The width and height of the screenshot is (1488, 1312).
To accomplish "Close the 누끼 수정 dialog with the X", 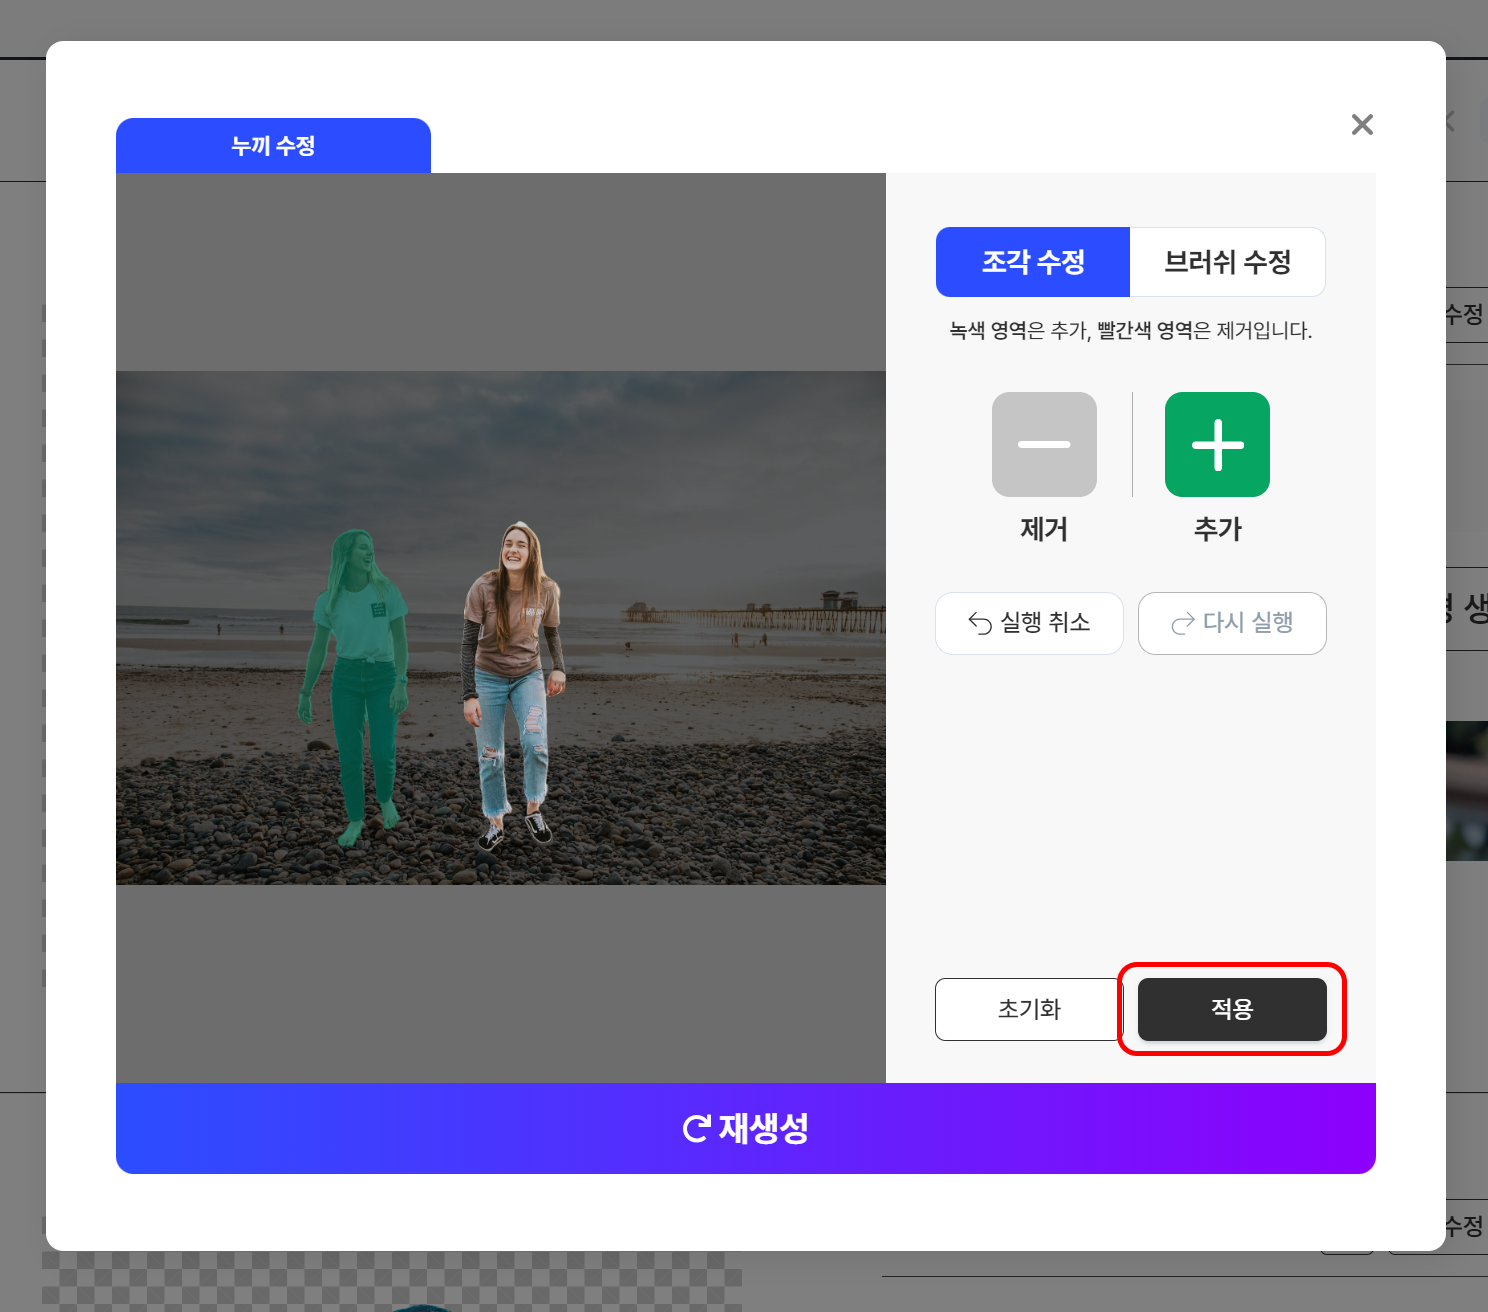I will click(x=1362, y=124).
